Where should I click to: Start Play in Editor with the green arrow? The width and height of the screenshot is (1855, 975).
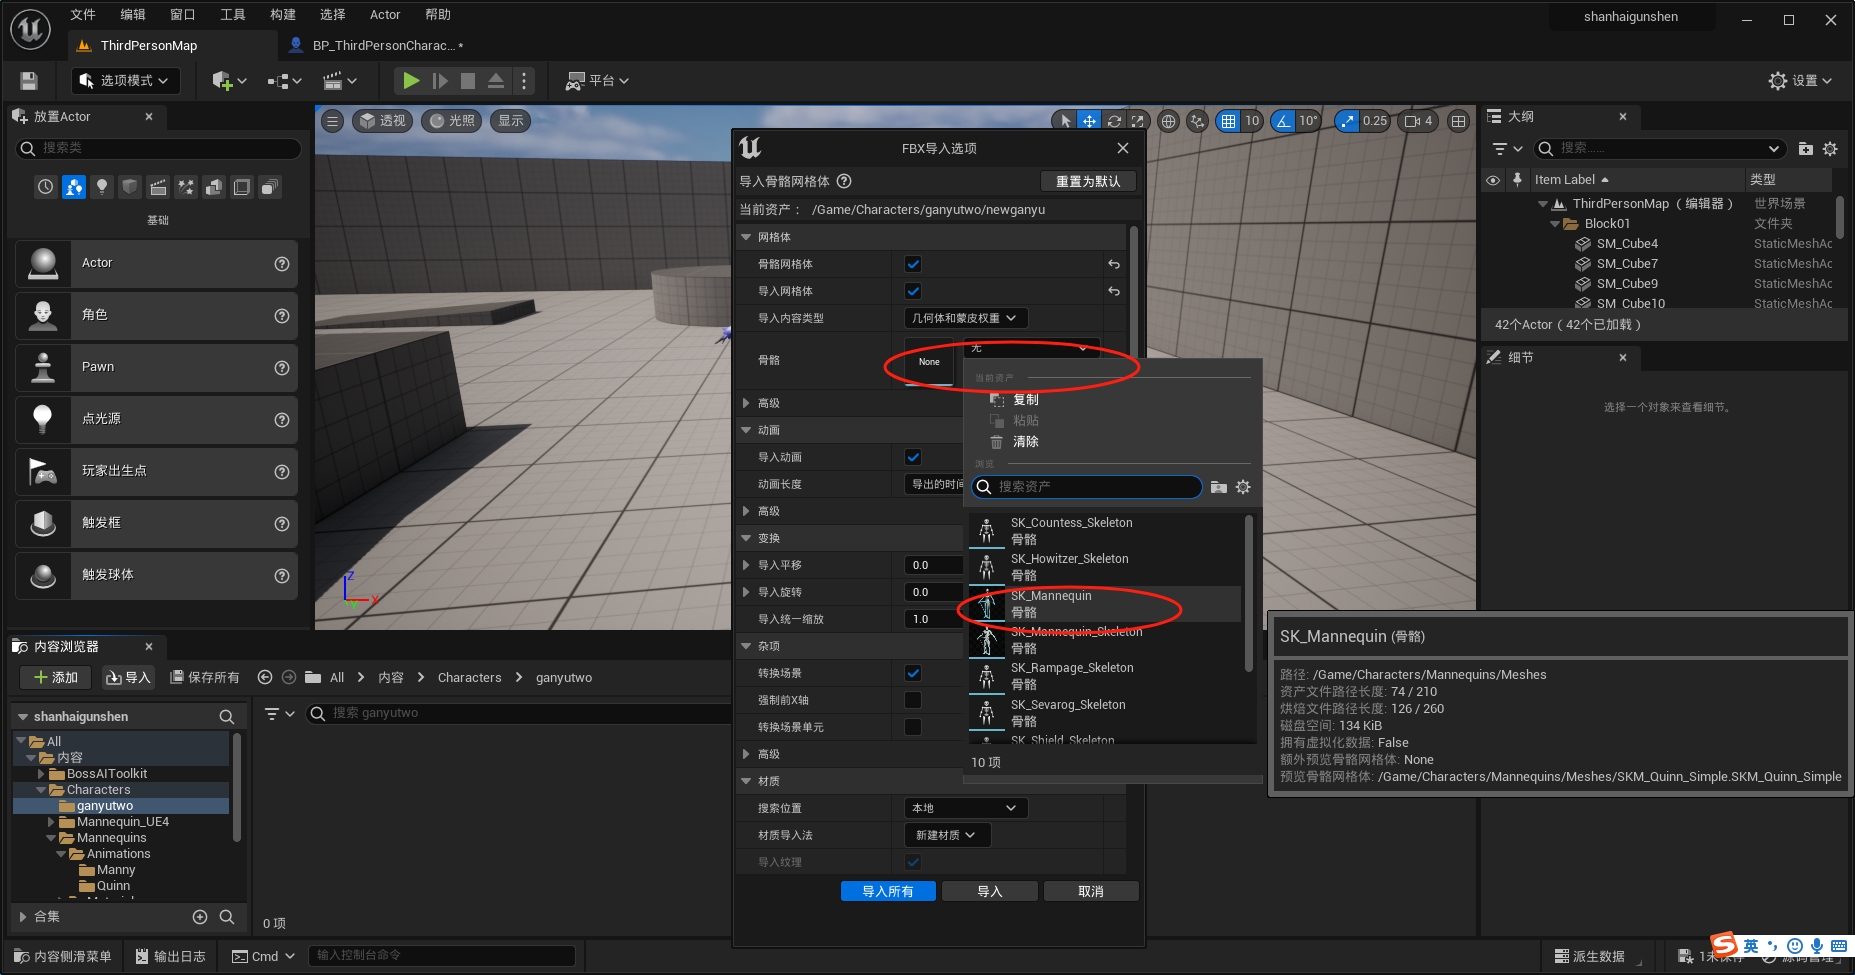(411, 81)
